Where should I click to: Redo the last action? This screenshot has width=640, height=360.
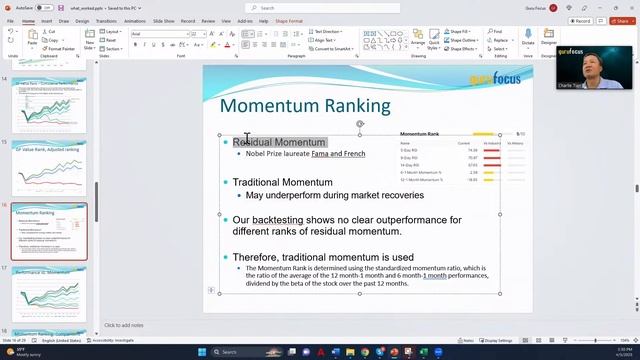[11, 40]
